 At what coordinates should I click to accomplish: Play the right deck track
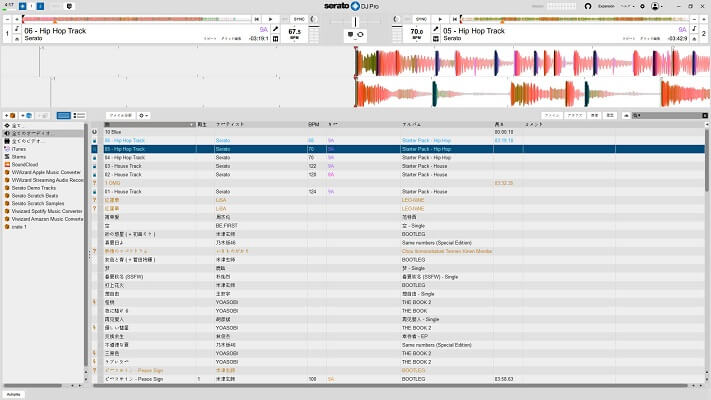click(x=440, y=19)
